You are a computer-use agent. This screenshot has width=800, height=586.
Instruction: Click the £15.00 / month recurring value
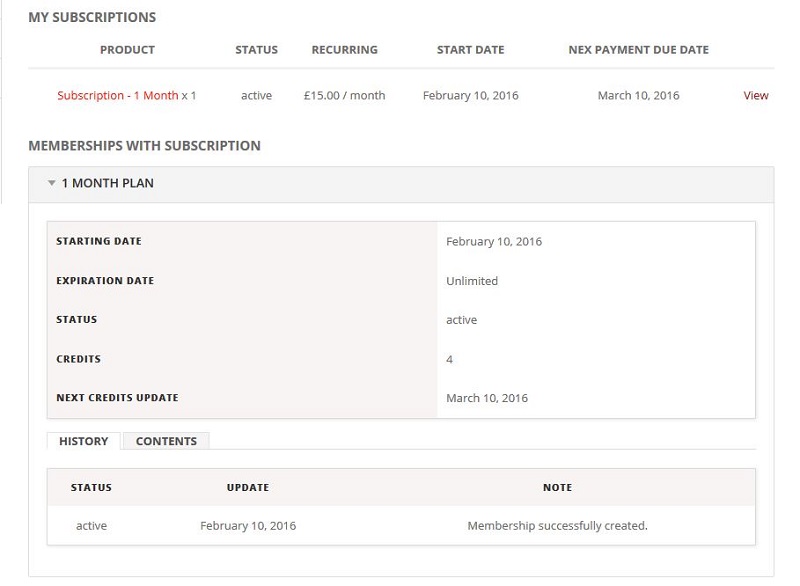344,95
